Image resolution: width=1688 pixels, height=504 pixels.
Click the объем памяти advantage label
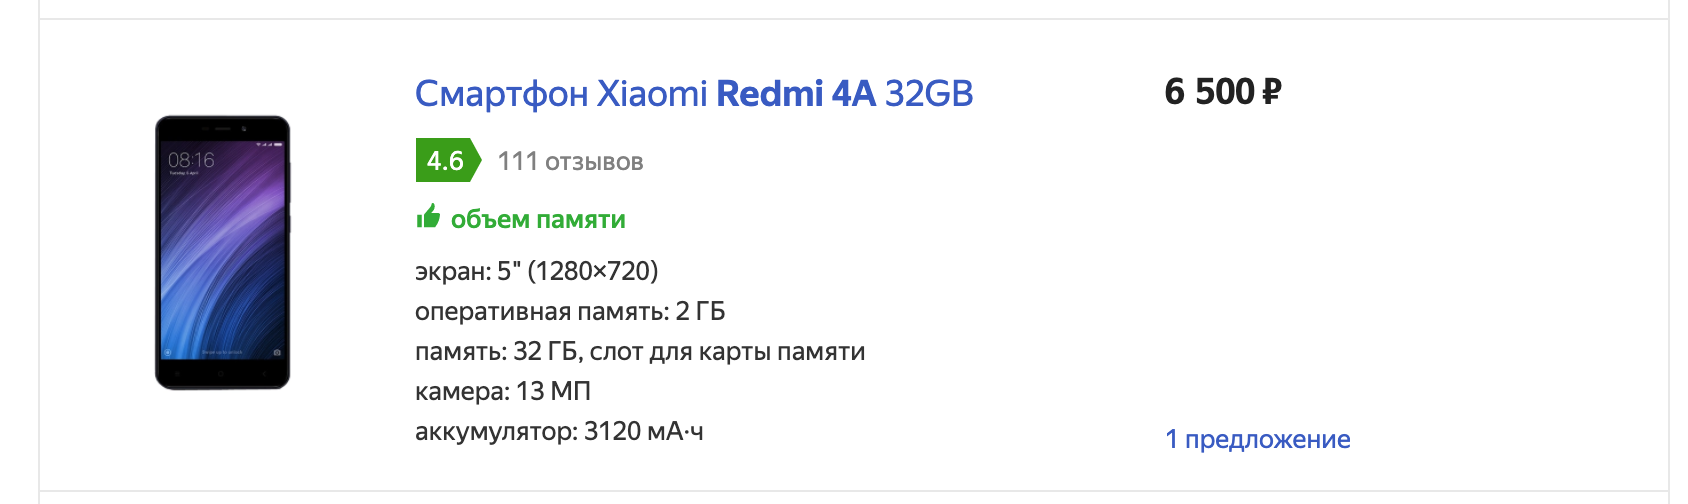pyautogui.click(x=538, y=219)
